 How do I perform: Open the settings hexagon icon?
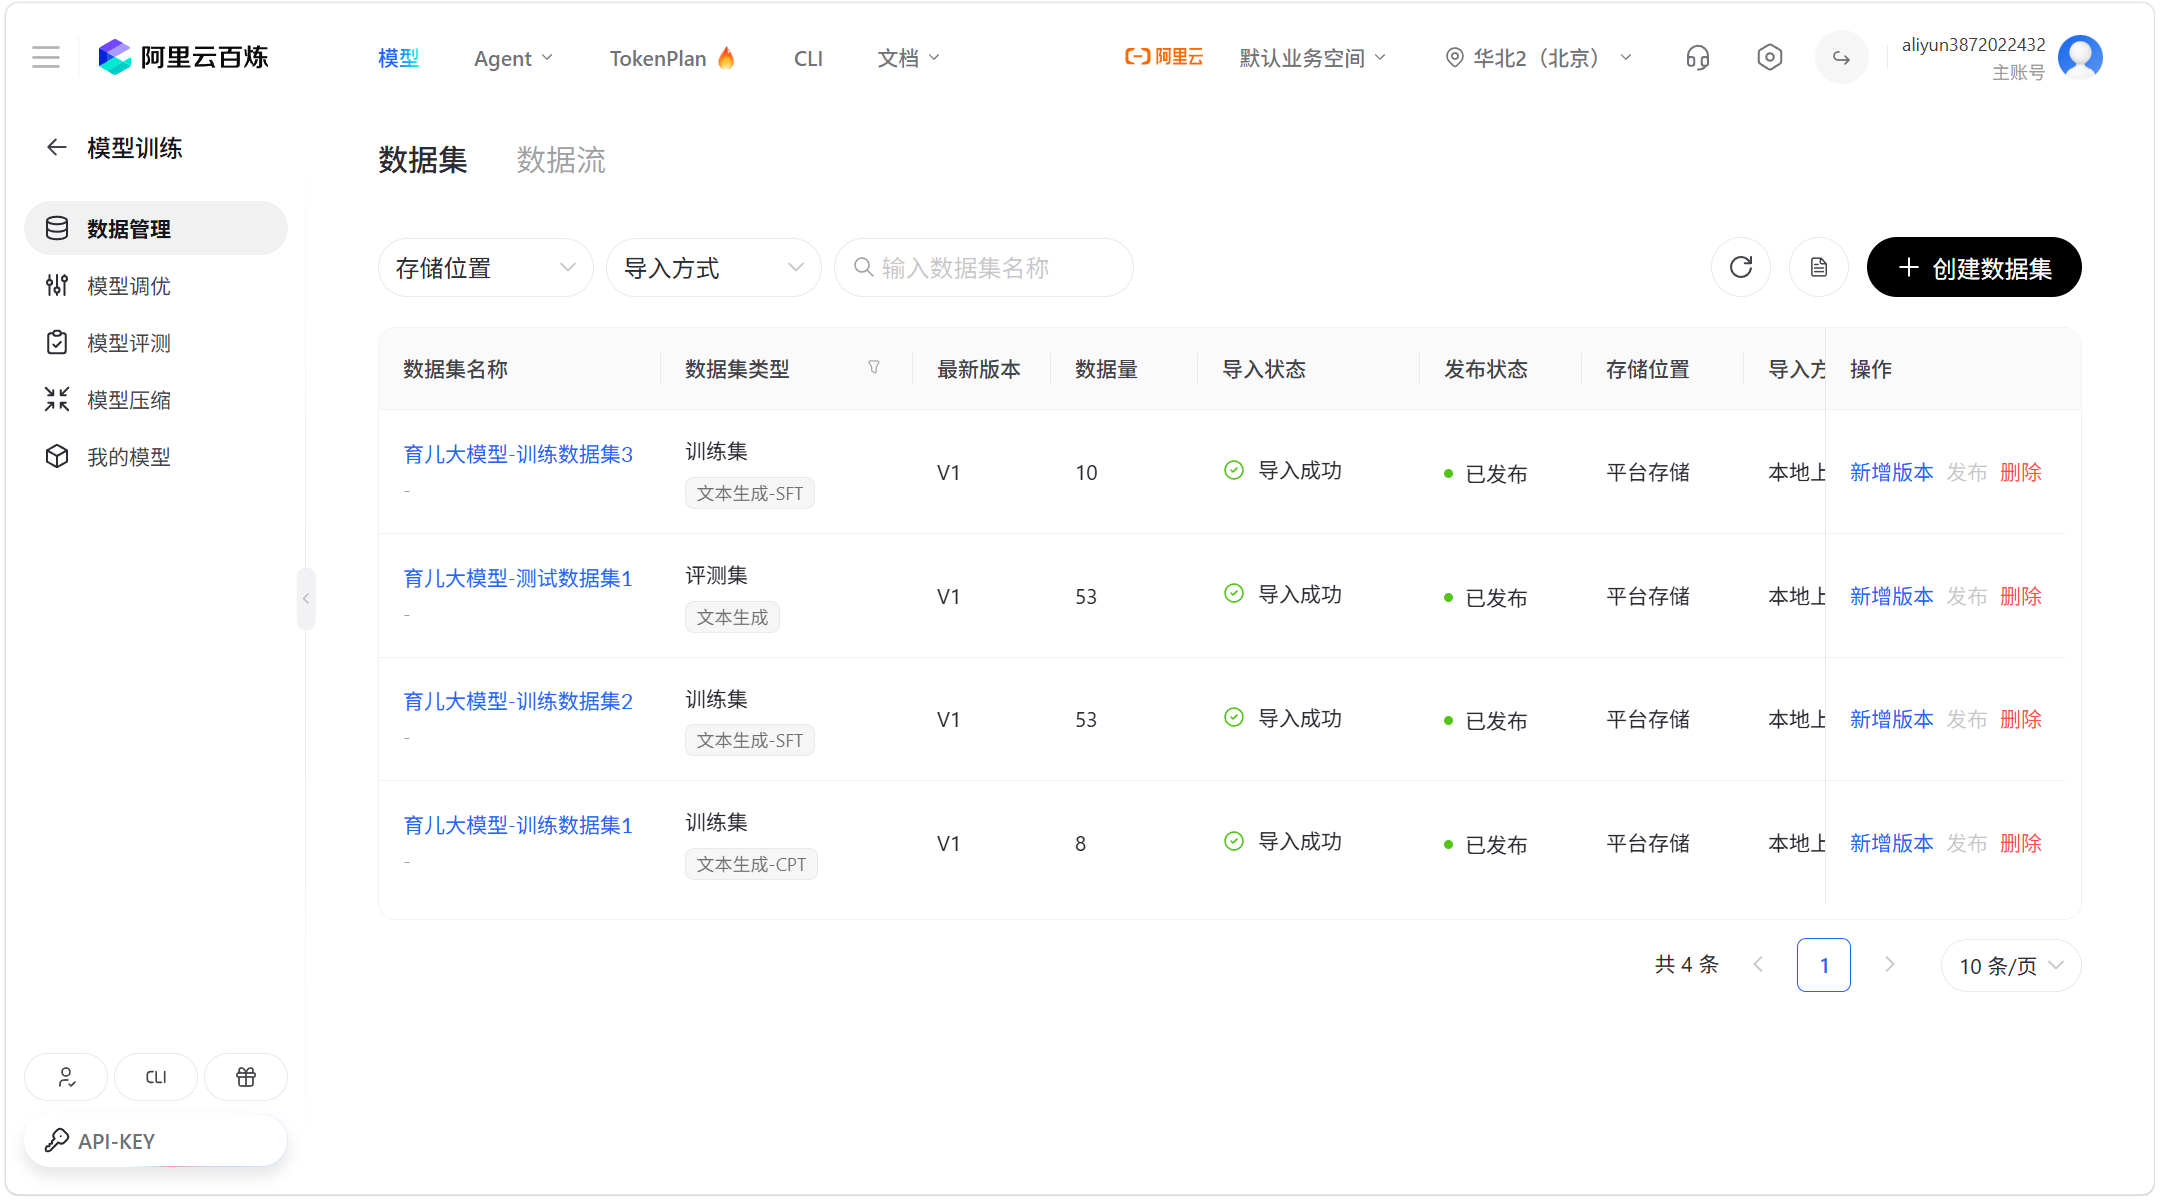(x=1770, y=58)
